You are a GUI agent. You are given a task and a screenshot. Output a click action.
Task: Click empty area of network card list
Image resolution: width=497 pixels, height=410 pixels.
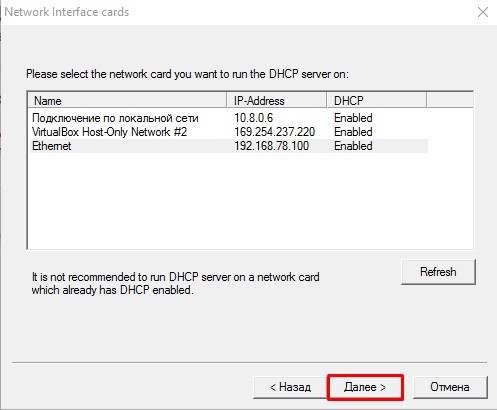pos(250,200)
